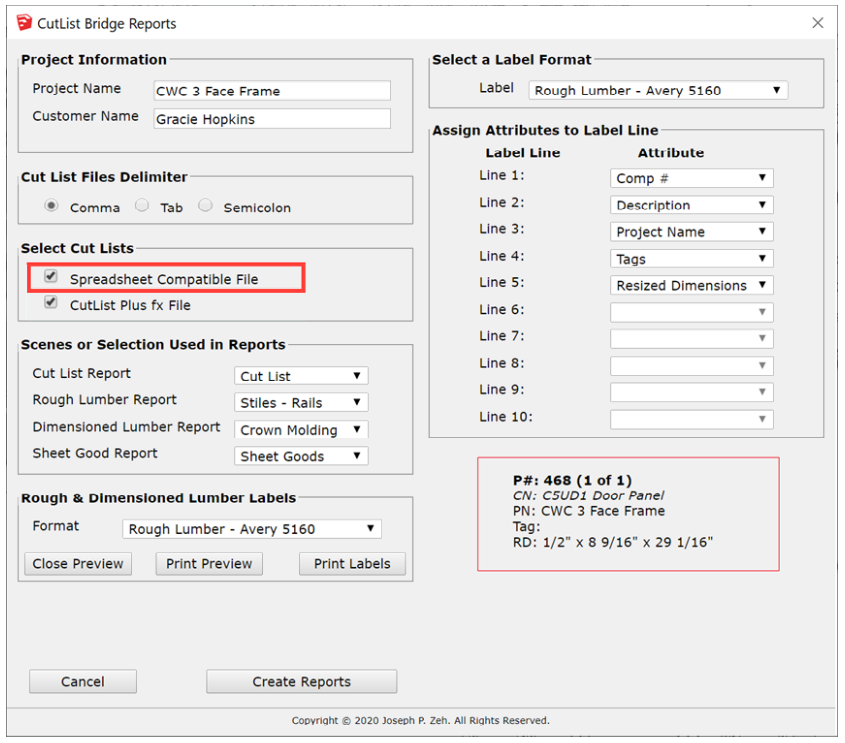
Task: Open the Dimensioned Lumber Report Crown Molding dropdown
Action: [301, 429]
